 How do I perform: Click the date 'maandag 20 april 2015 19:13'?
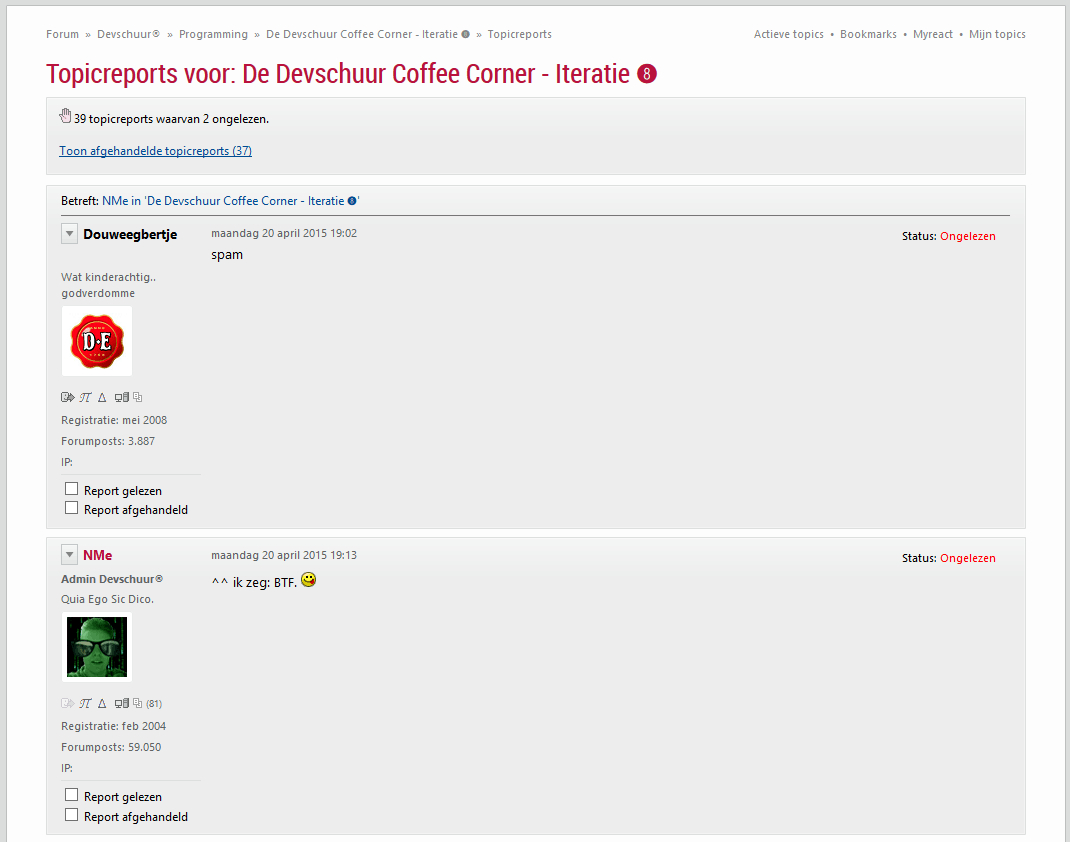point(284,555)
